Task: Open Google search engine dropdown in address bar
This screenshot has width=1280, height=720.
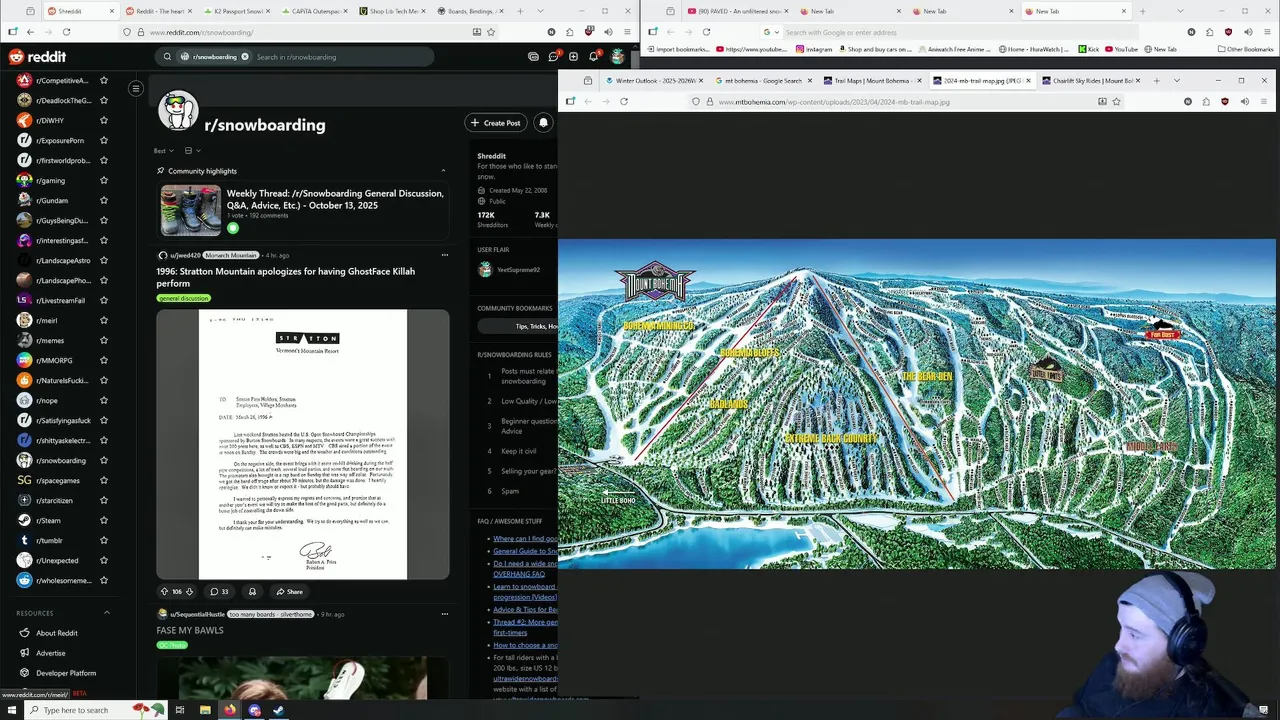Action: point(769,32)
